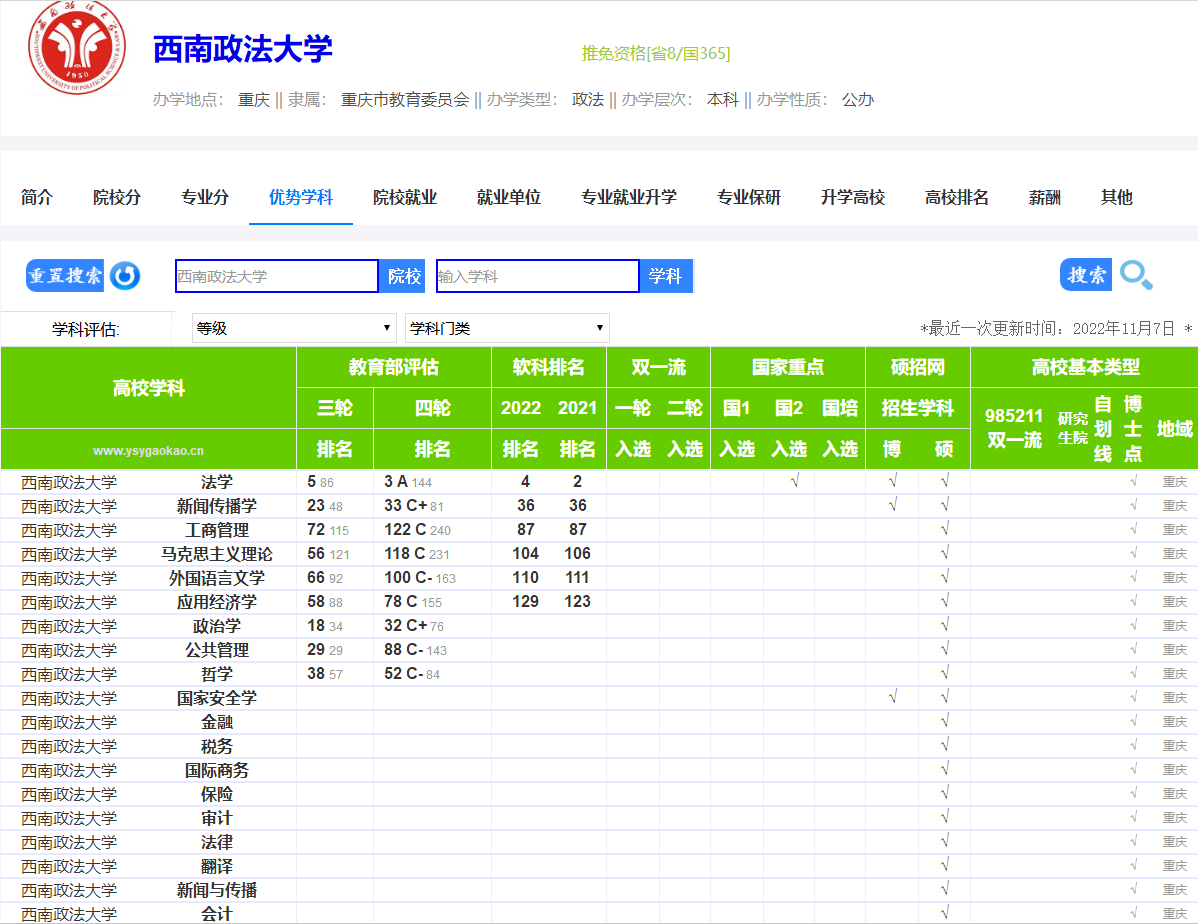1198x924 pixels.
Task: Open the 专业保研 tab
Action: [749, 197]
